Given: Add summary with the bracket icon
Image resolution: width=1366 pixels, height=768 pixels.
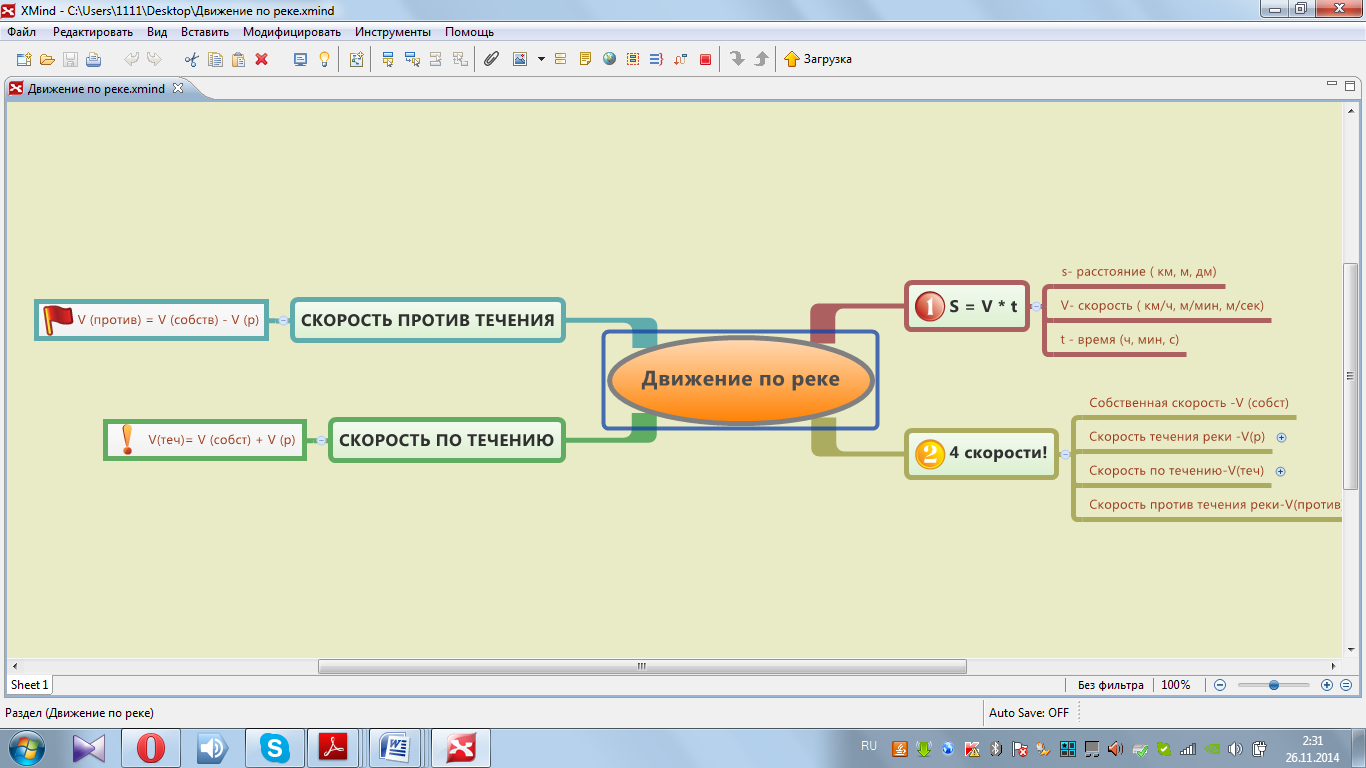Looking at the screenshot, I should click(x=657, y=59).
